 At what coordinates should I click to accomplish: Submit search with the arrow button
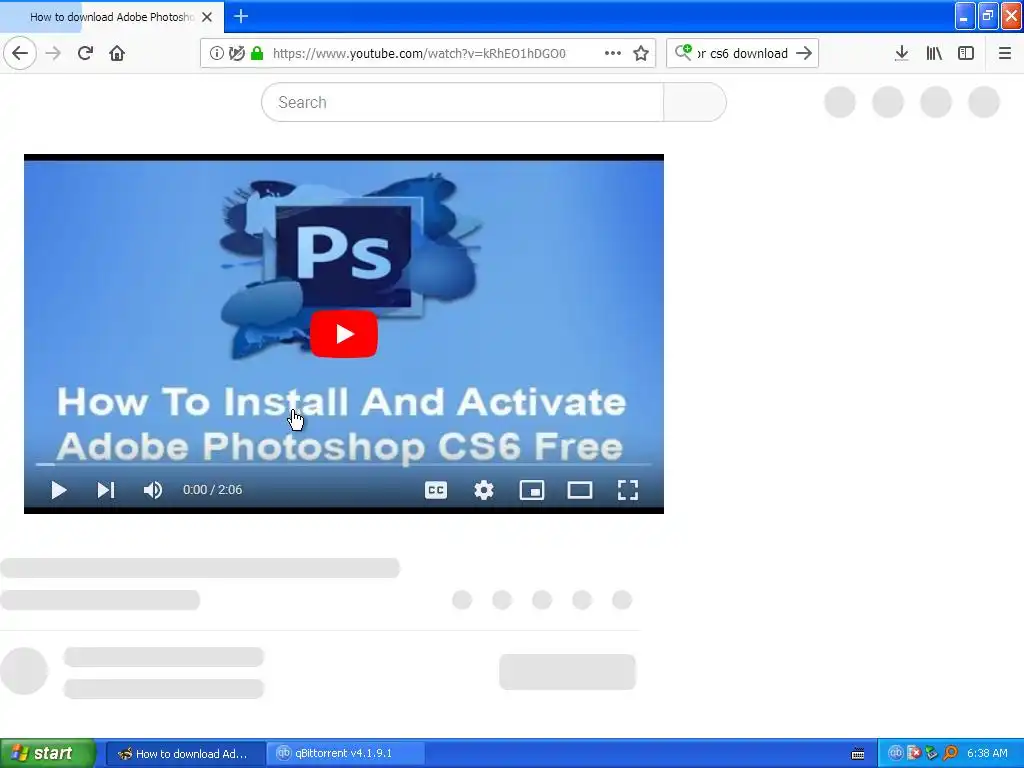tap(804, 53)
